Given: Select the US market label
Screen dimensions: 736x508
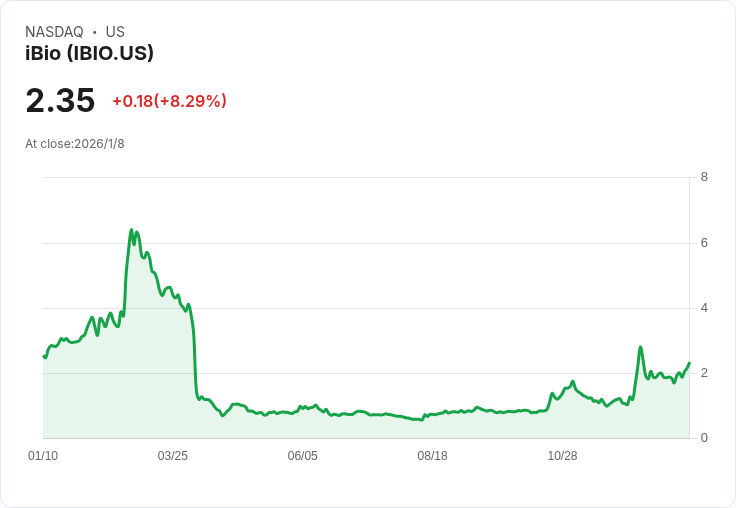Looking at the screenshot, I should [115, 32].
